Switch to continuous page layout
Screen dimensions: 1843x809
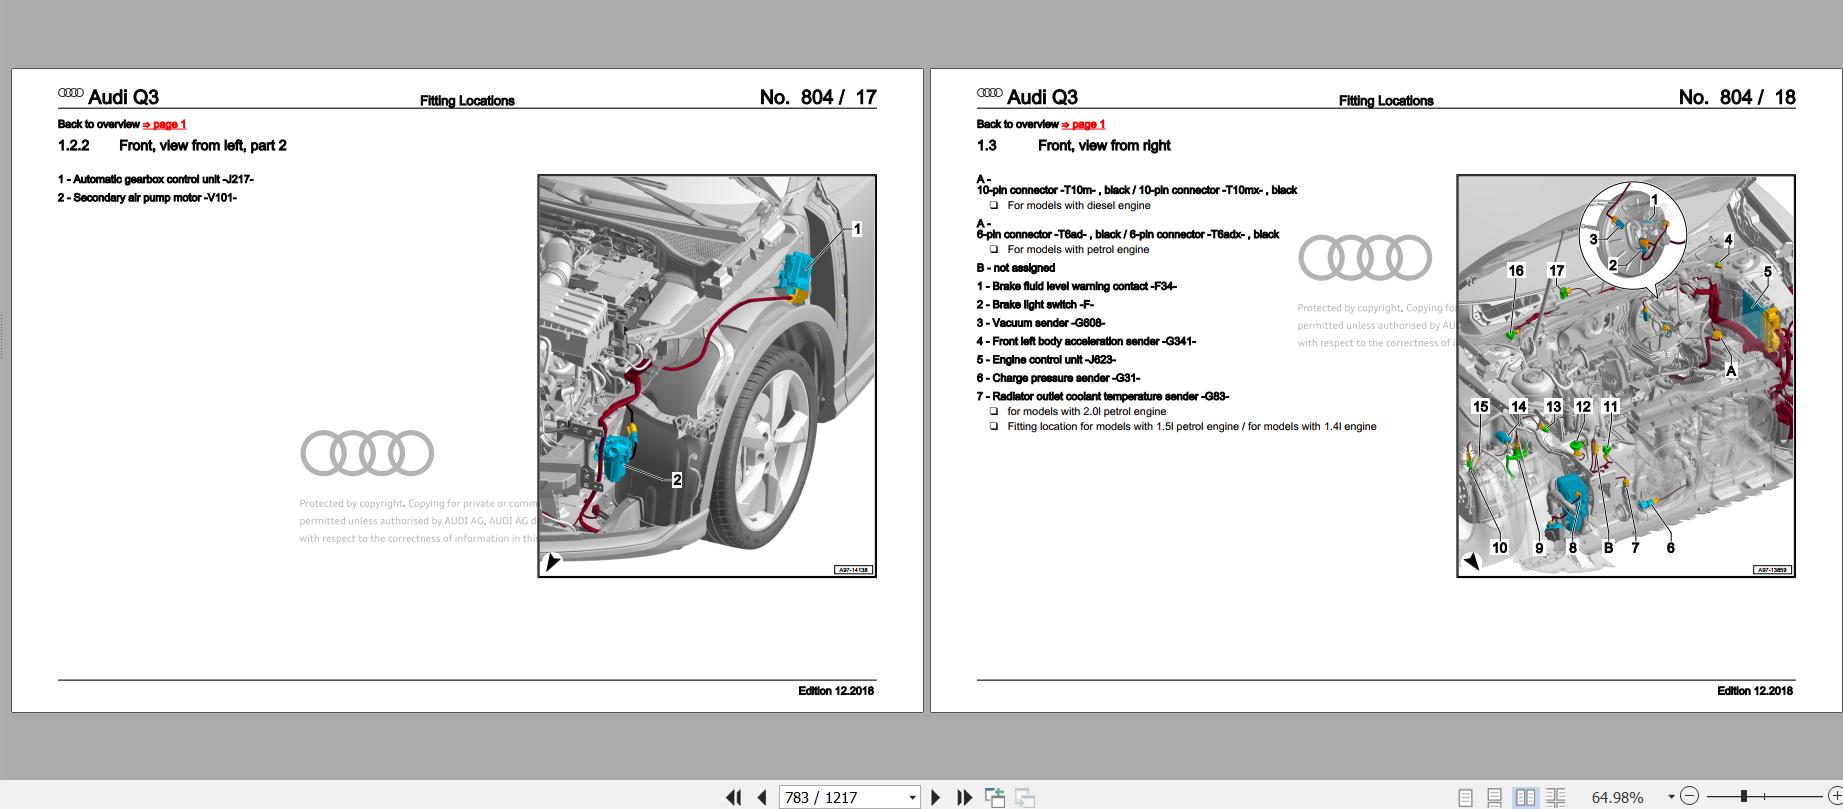[x=1494, y=797]
